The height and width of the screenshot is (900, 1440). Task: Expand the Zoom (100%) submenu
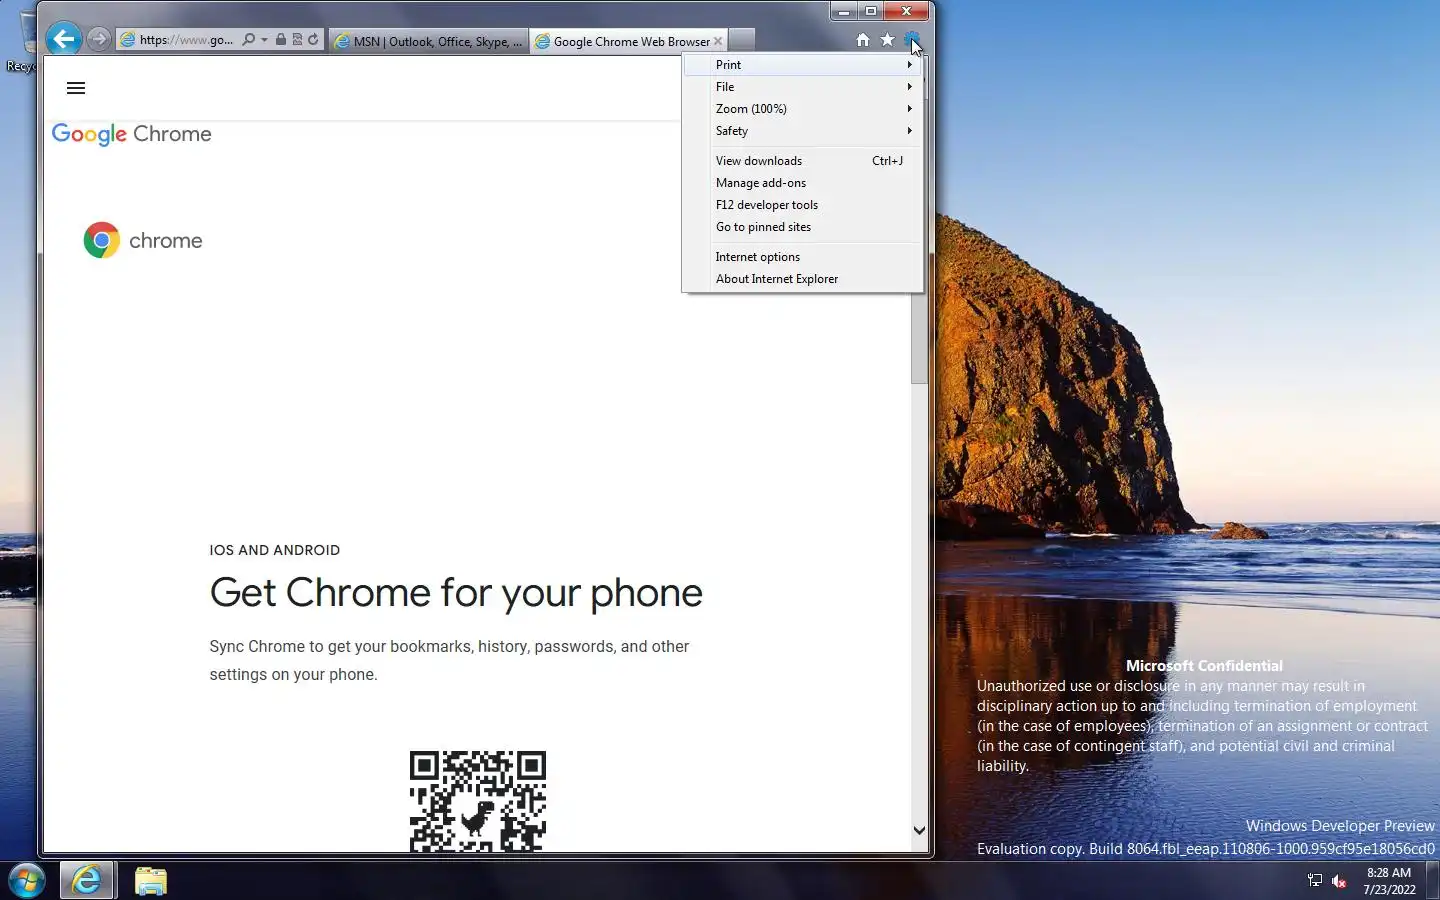click(803, 109)
